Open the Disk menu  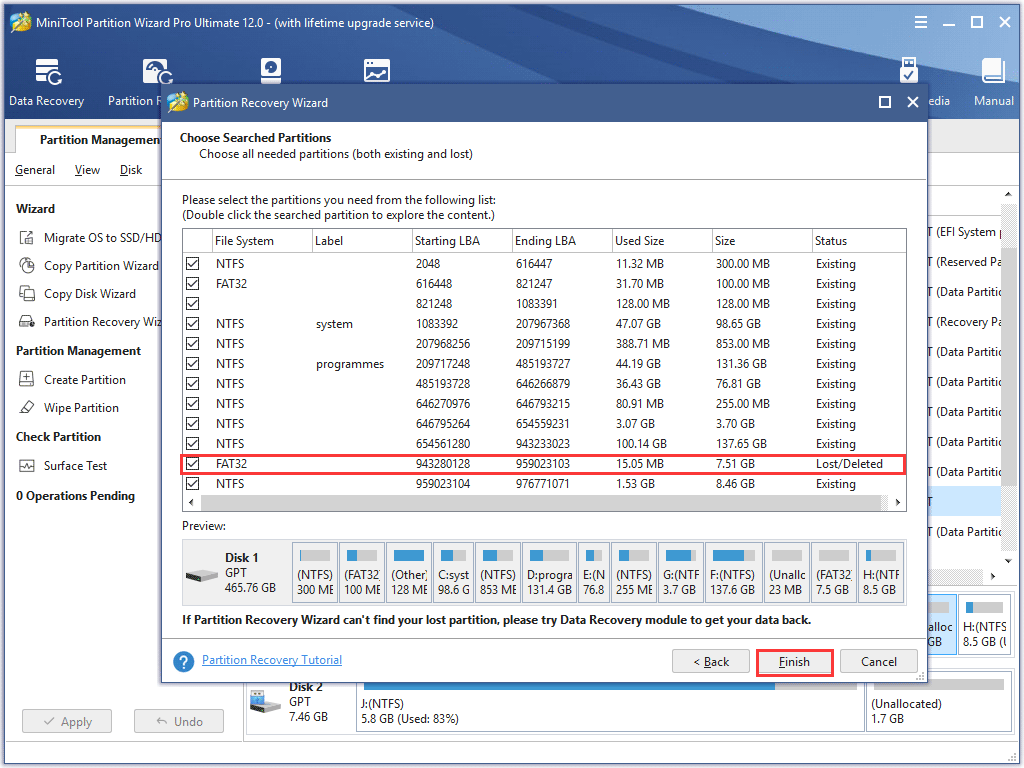point(131,170)
